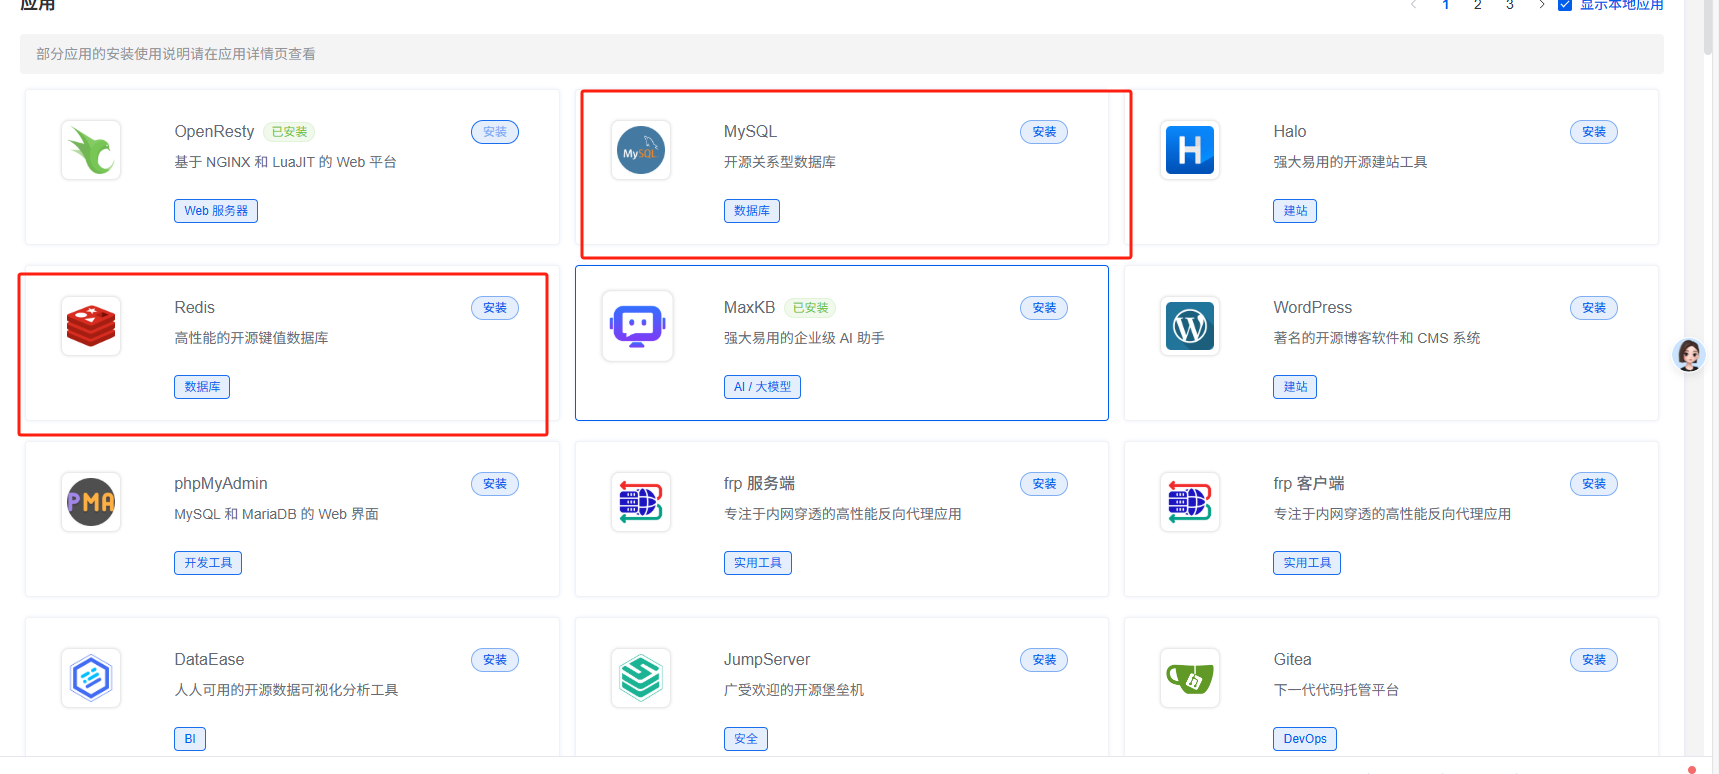Click the 建站 tag under Halo

pos(1295,211)
